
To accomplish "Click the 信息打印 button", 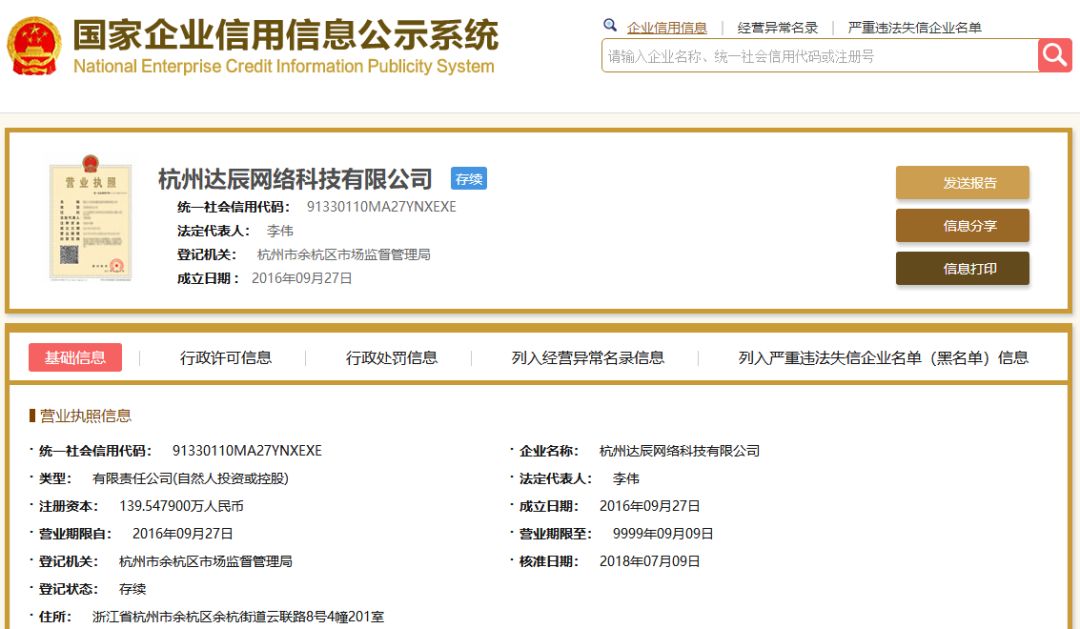I will [x=962, y=269].
